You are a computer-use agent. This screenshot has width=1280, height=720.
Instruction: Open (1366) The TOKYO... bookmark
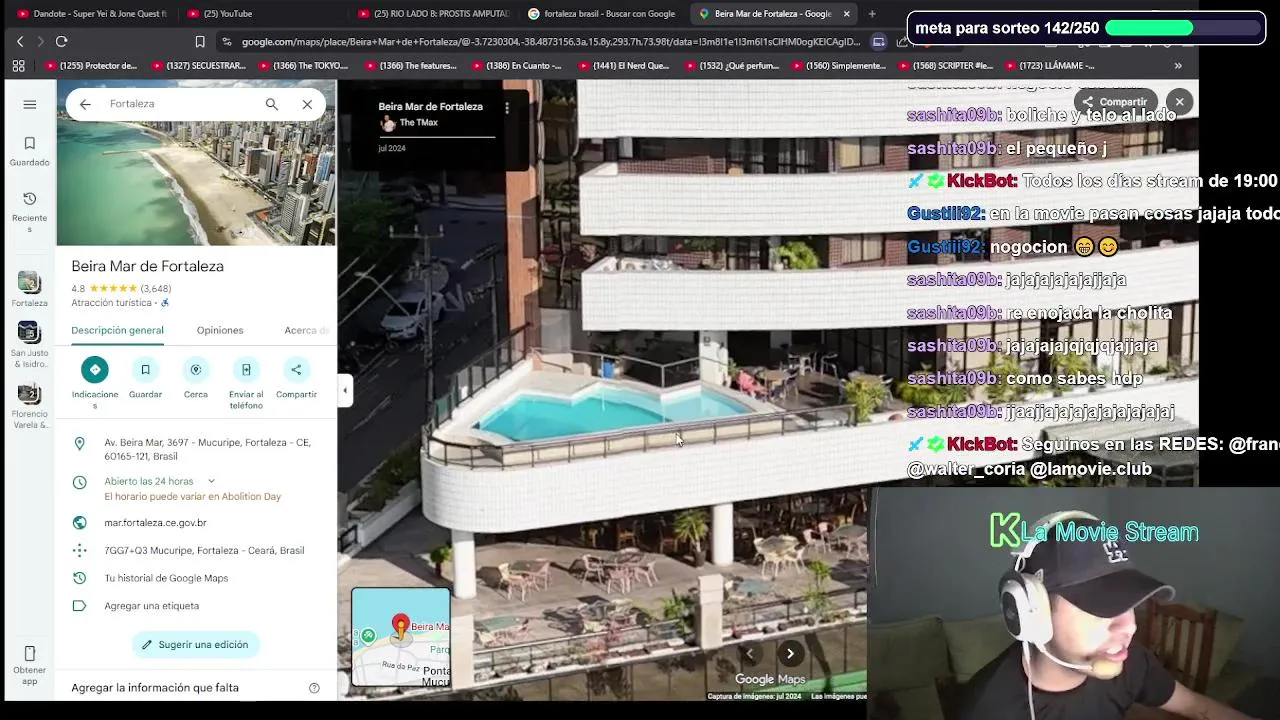pos(304,66)
